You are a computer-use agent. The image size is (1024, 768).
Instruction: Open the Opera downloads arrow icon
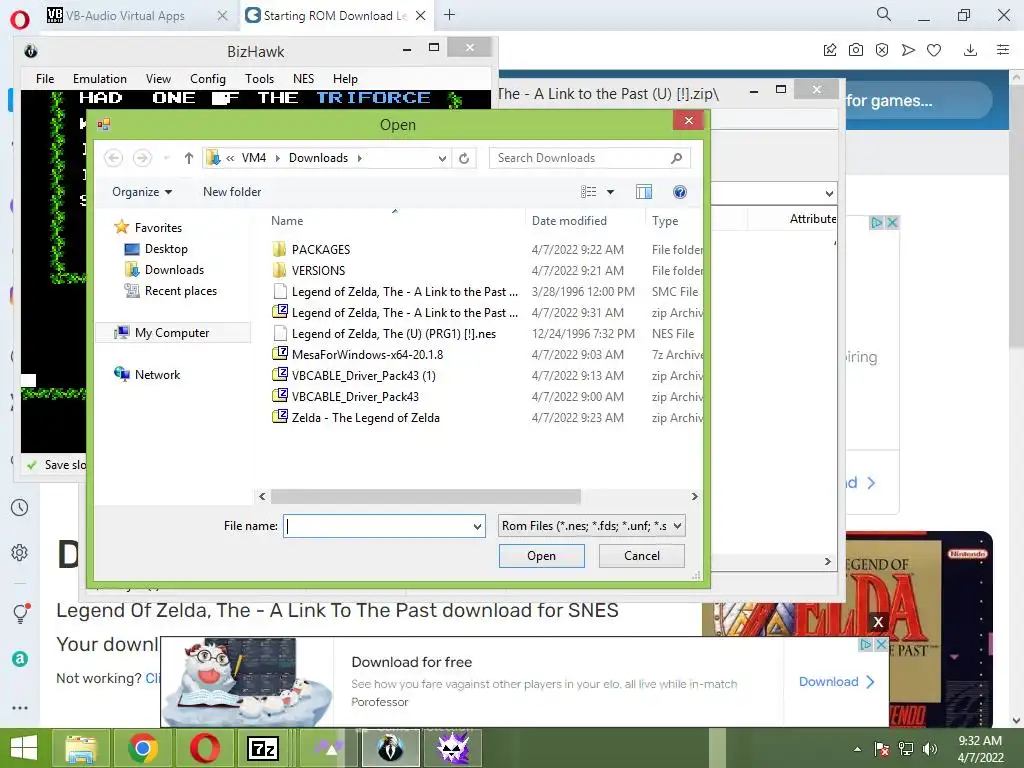click(970, 50)
